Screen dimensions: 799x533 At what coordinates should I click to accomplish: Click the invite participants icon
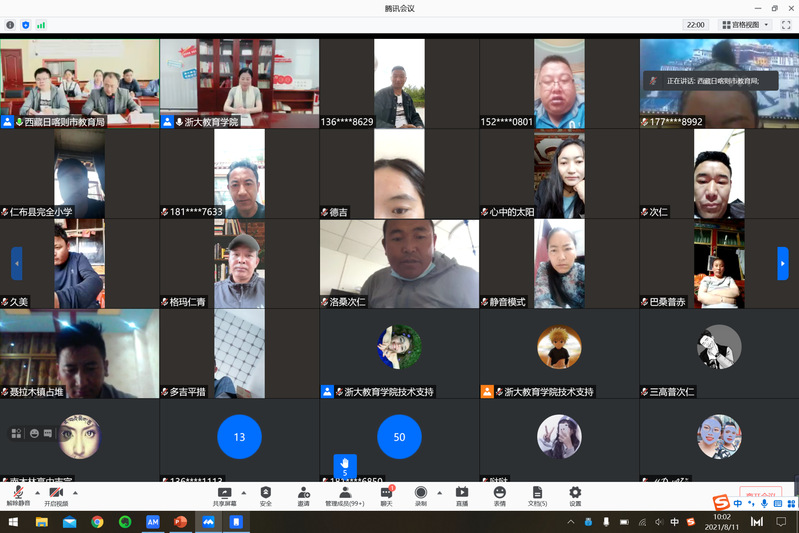(303, 493)
